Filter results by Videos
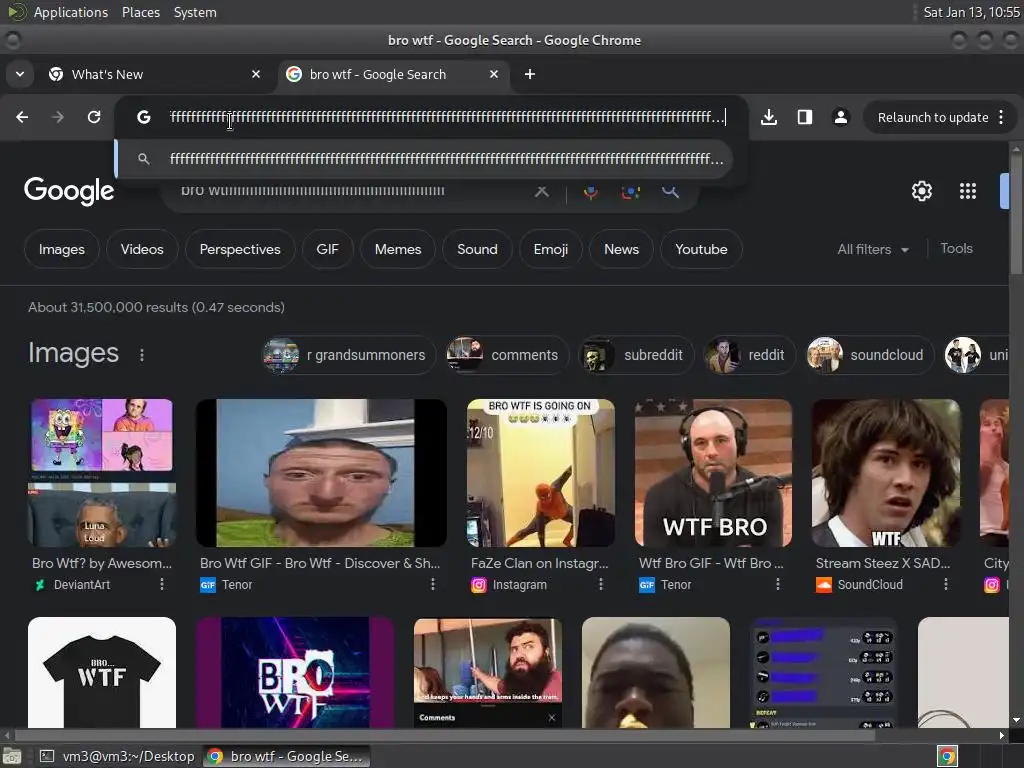Viewport: 1024px width, 768px height. [142, 249]
